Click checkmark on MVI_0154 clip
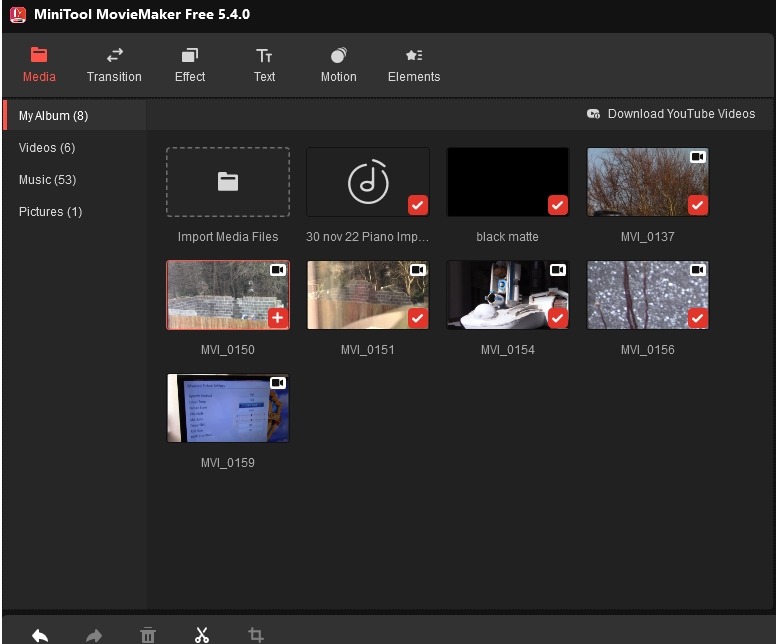Viewport: 776px width, 644px height. coord(558,318)
